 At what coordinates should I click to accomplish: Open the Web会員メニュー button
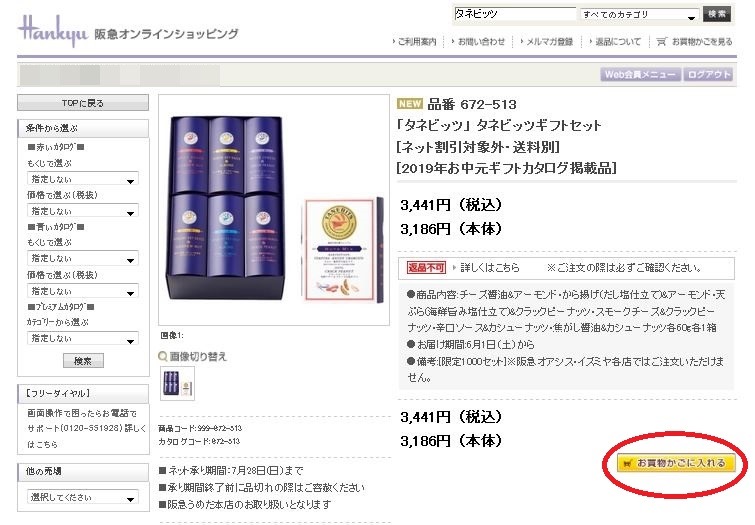640,75
